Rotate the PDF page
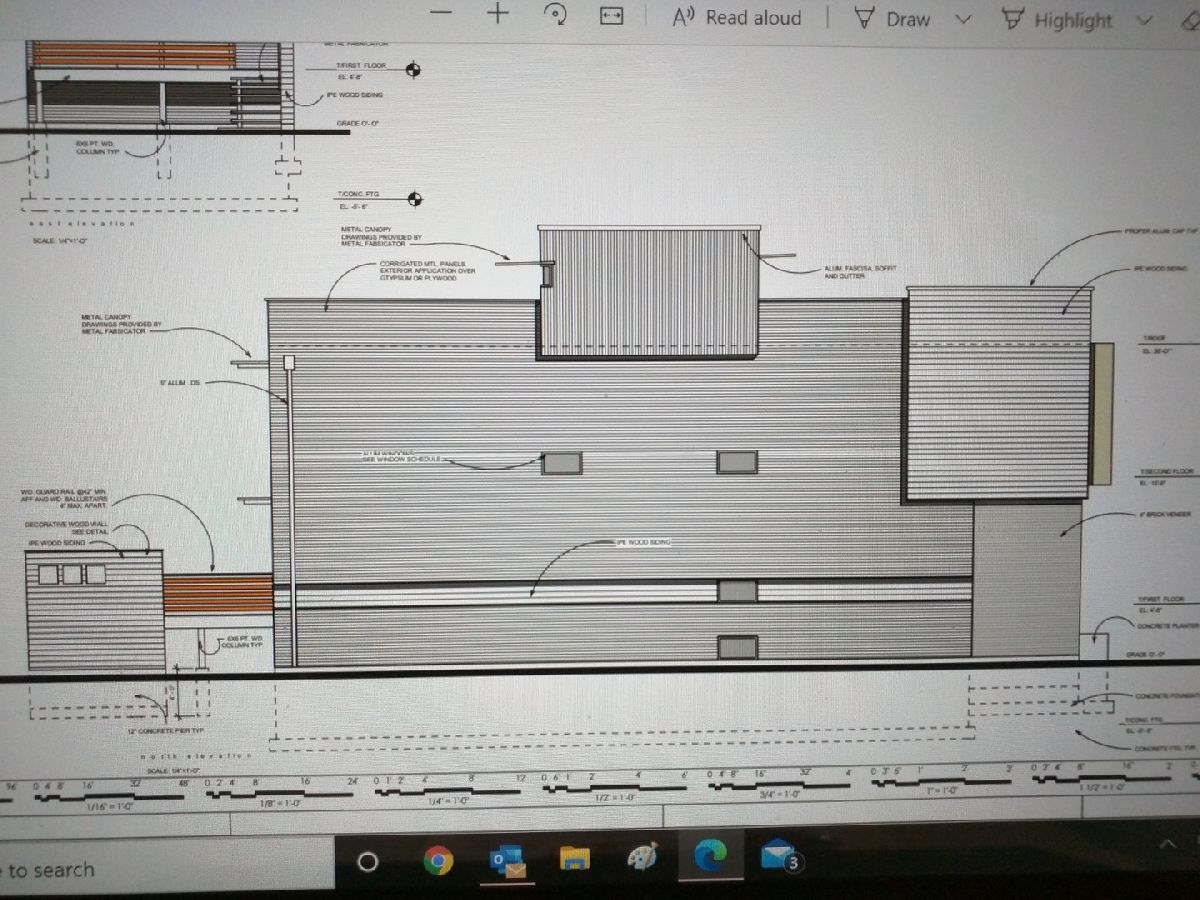Viewport: 1200px width, 900px height. [556, 14]
